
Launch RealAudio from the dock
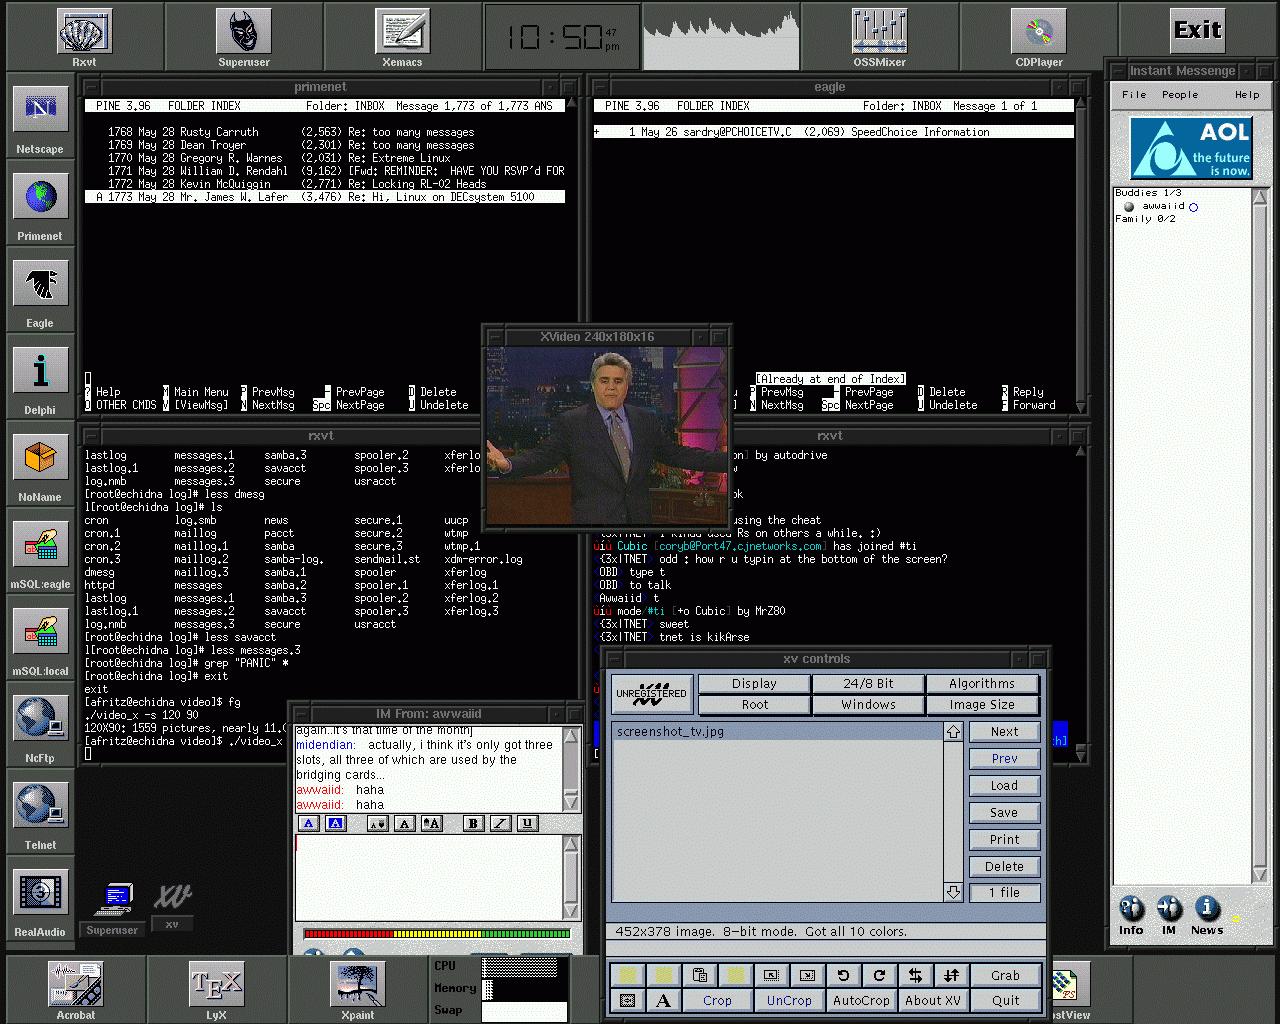(40, 893)
